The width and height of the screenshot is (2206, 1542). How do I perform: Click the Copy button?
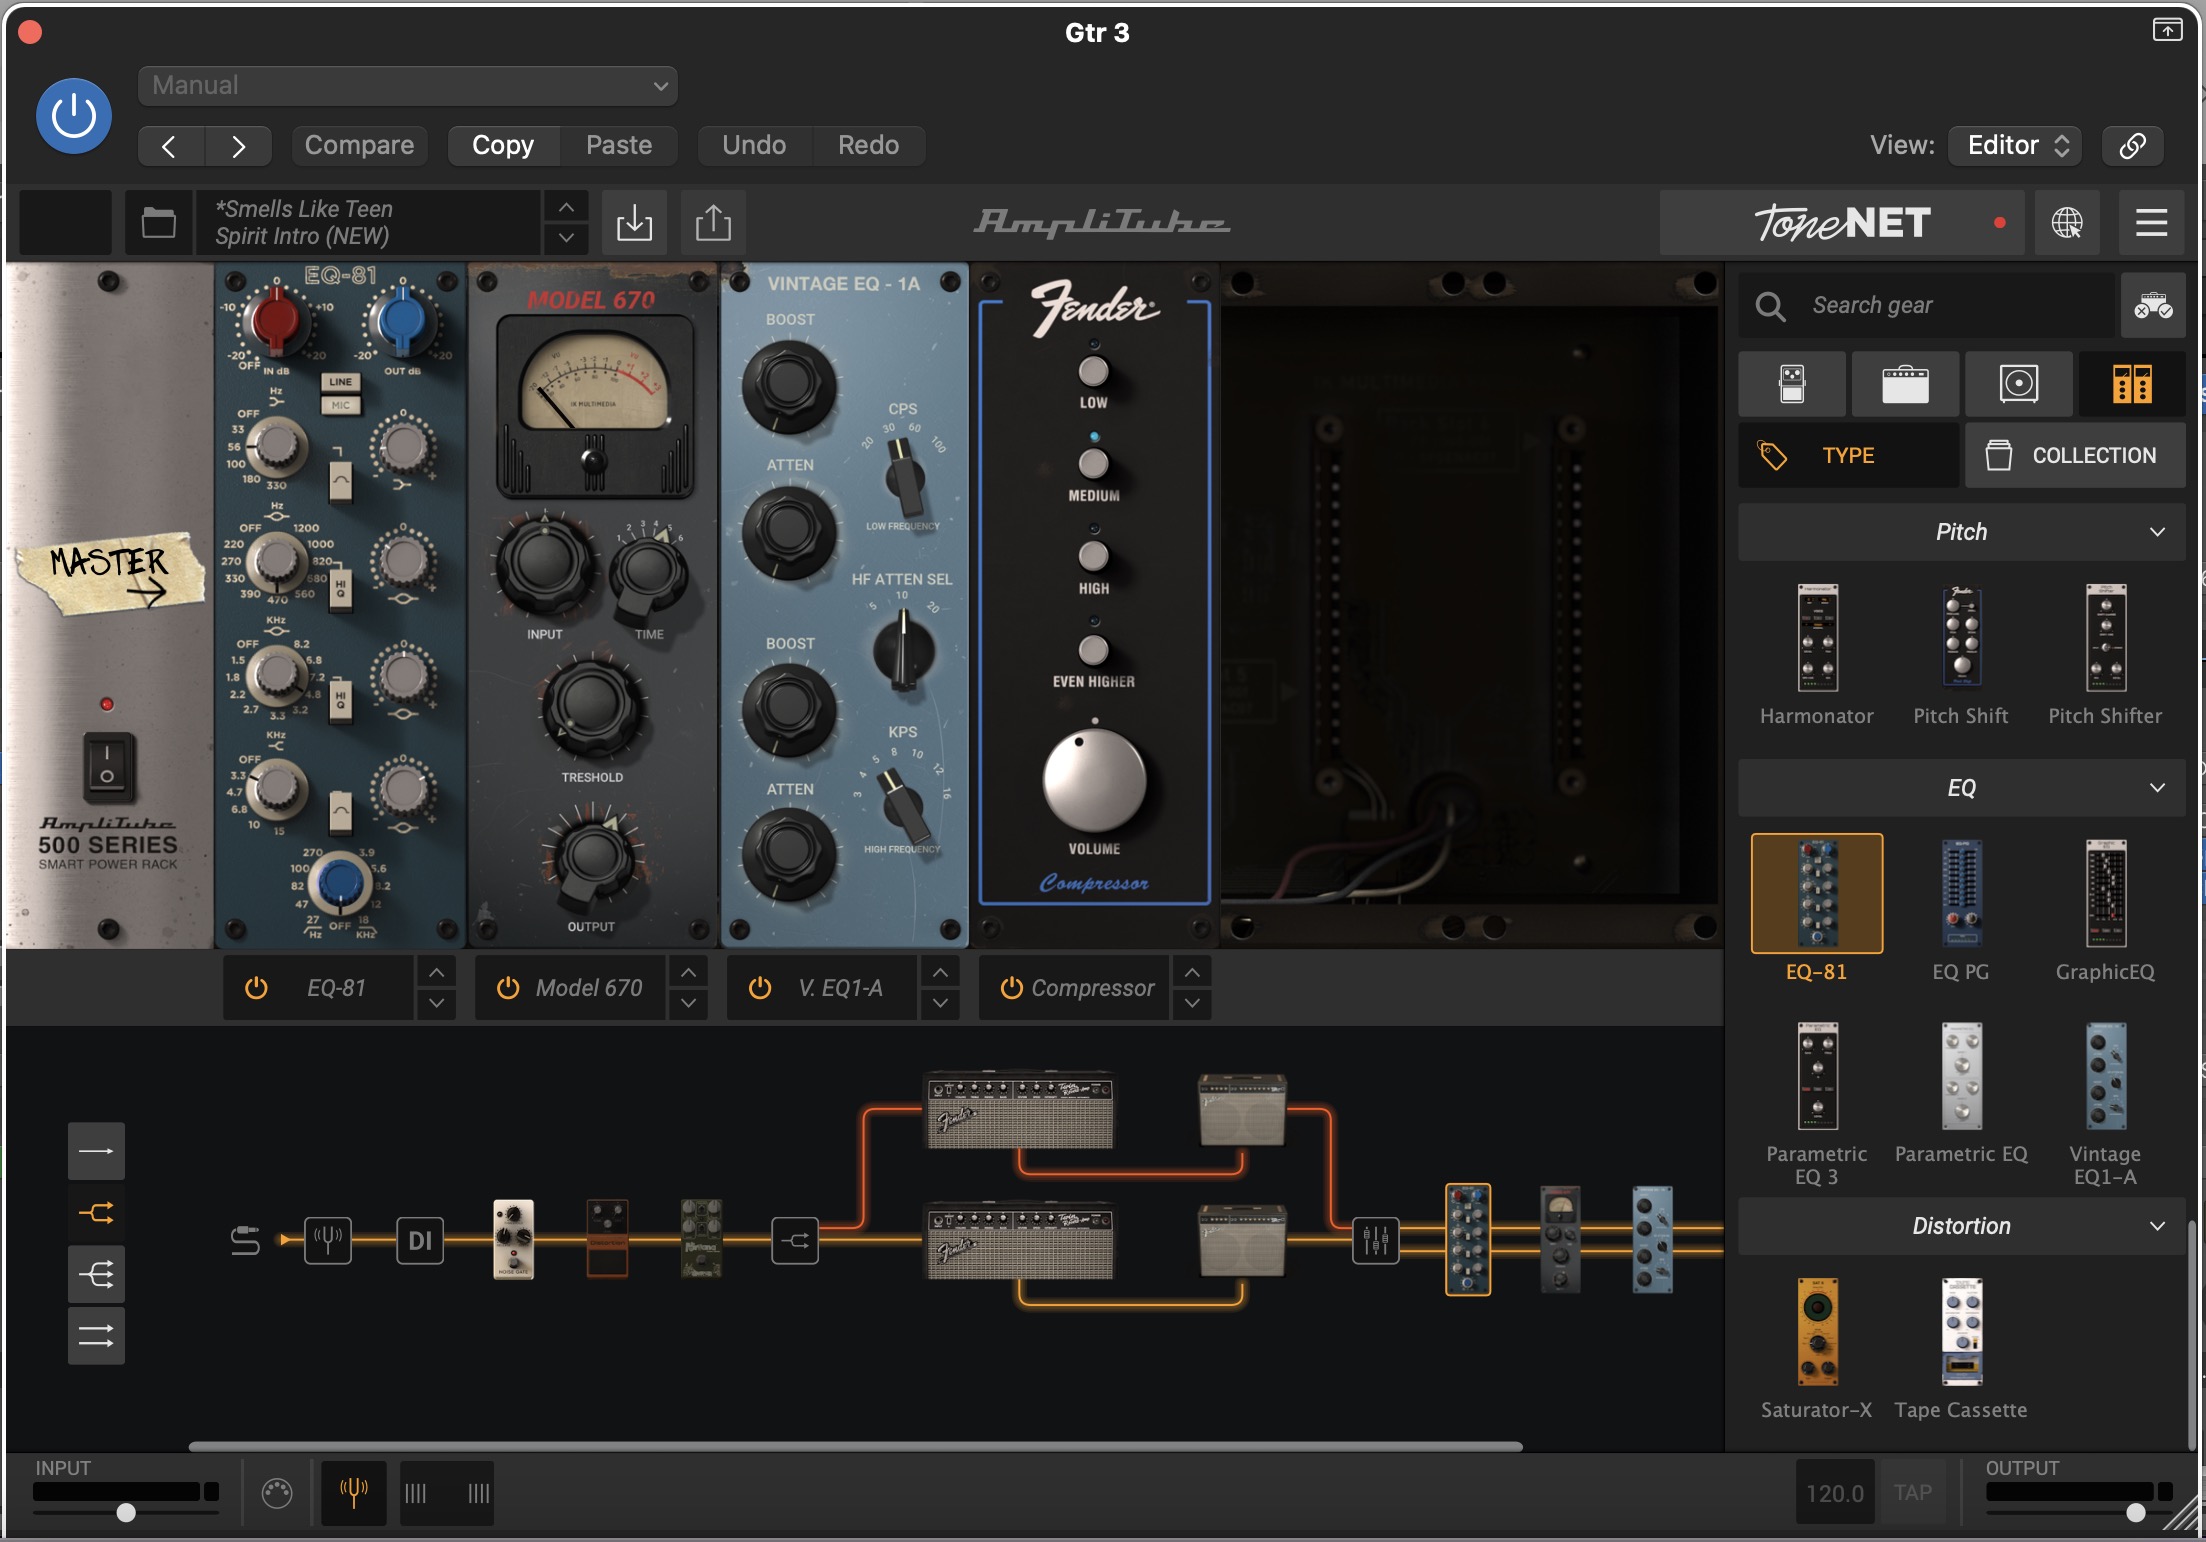point(503,146)
